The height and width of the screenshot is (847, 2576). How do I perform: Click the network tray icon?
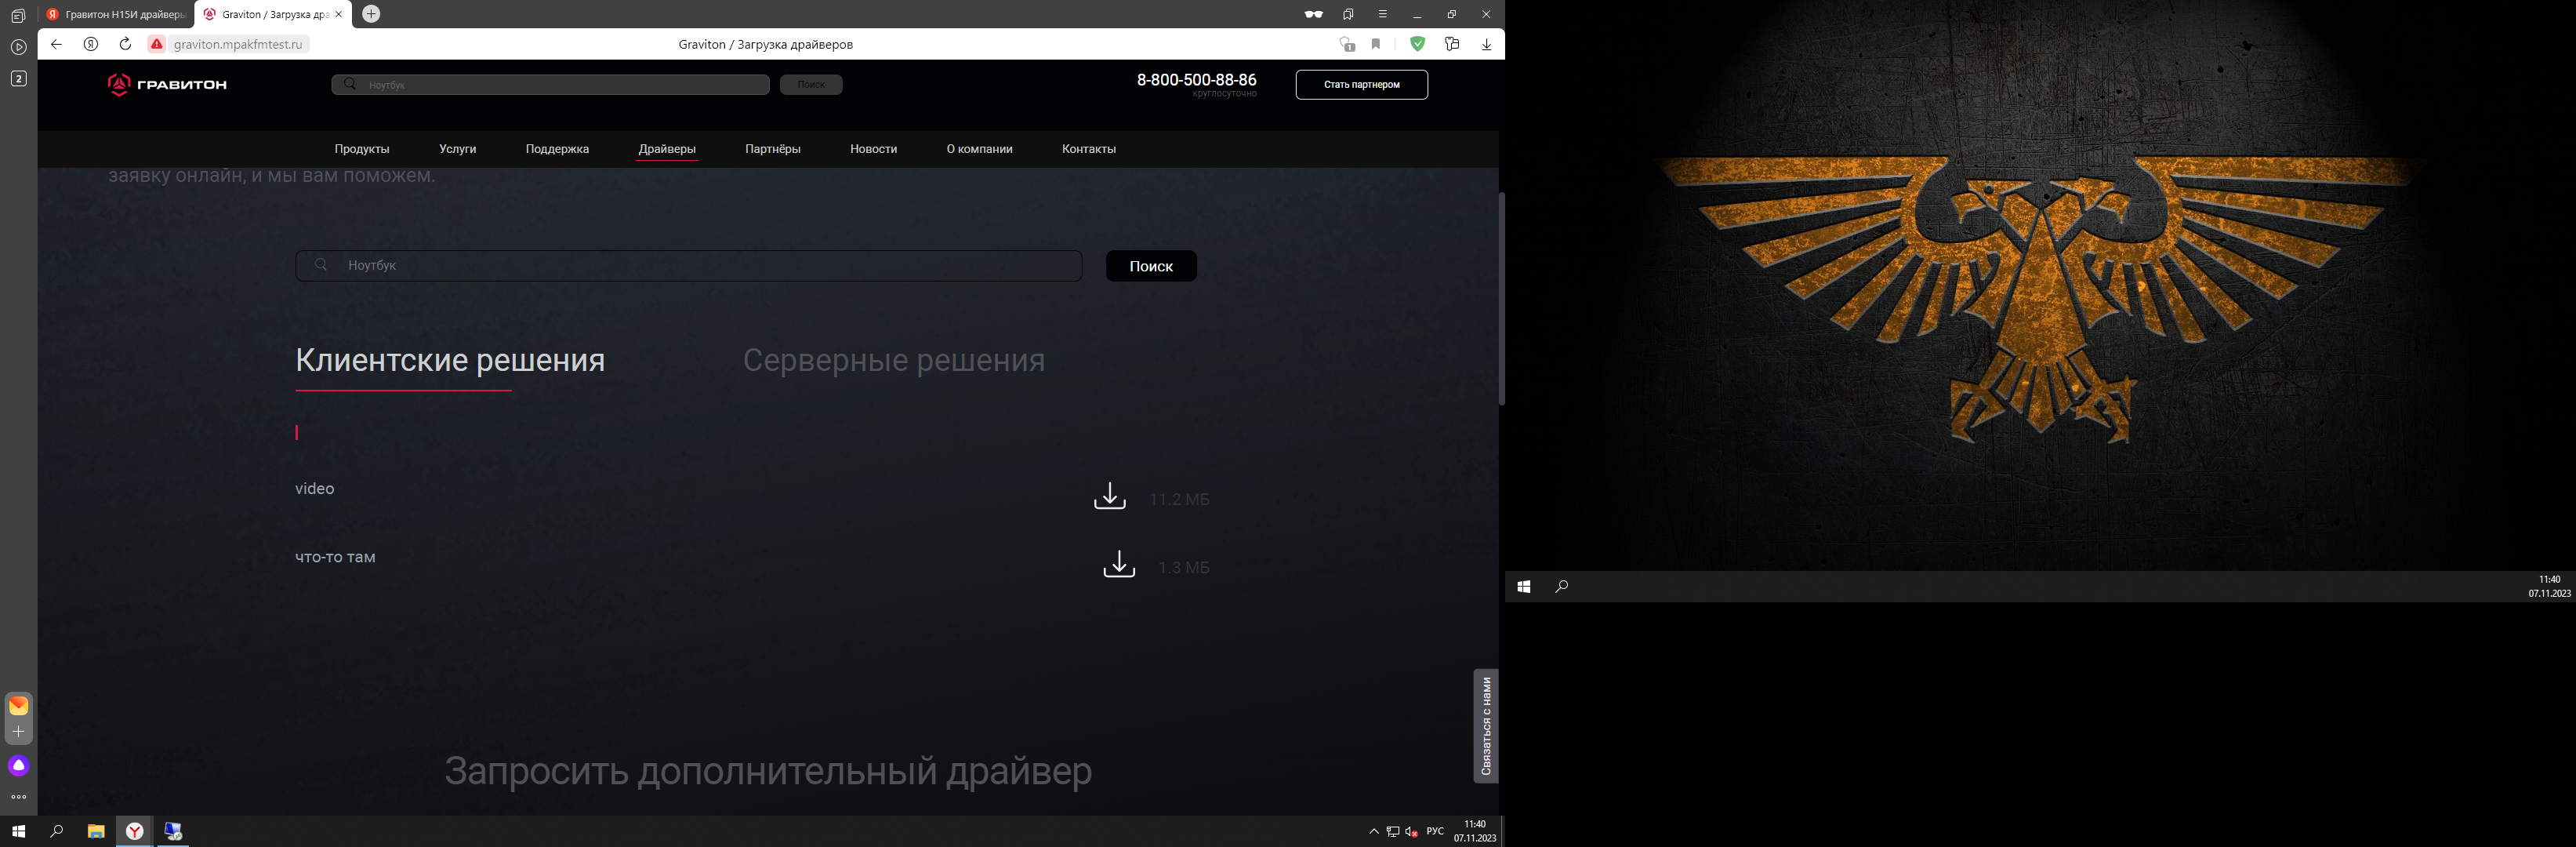pyautogui.click(x=1392, y=832)
